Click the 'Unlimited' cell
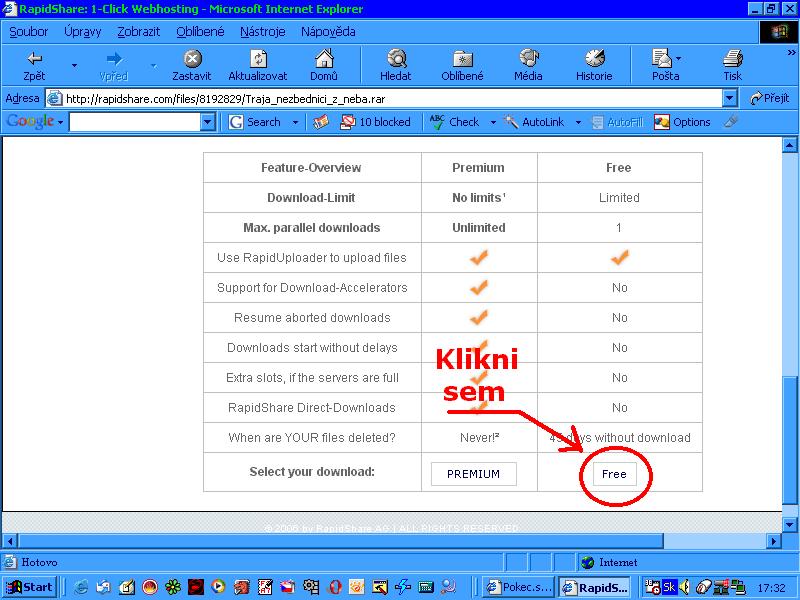800x600 pixels. tap(479, 228)
